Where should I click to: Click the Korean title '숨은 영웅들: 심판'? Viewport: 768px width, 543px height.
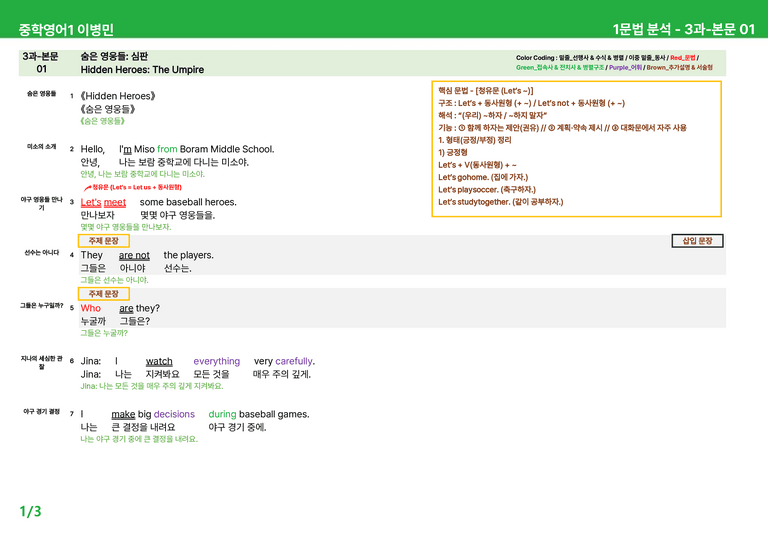114,56
